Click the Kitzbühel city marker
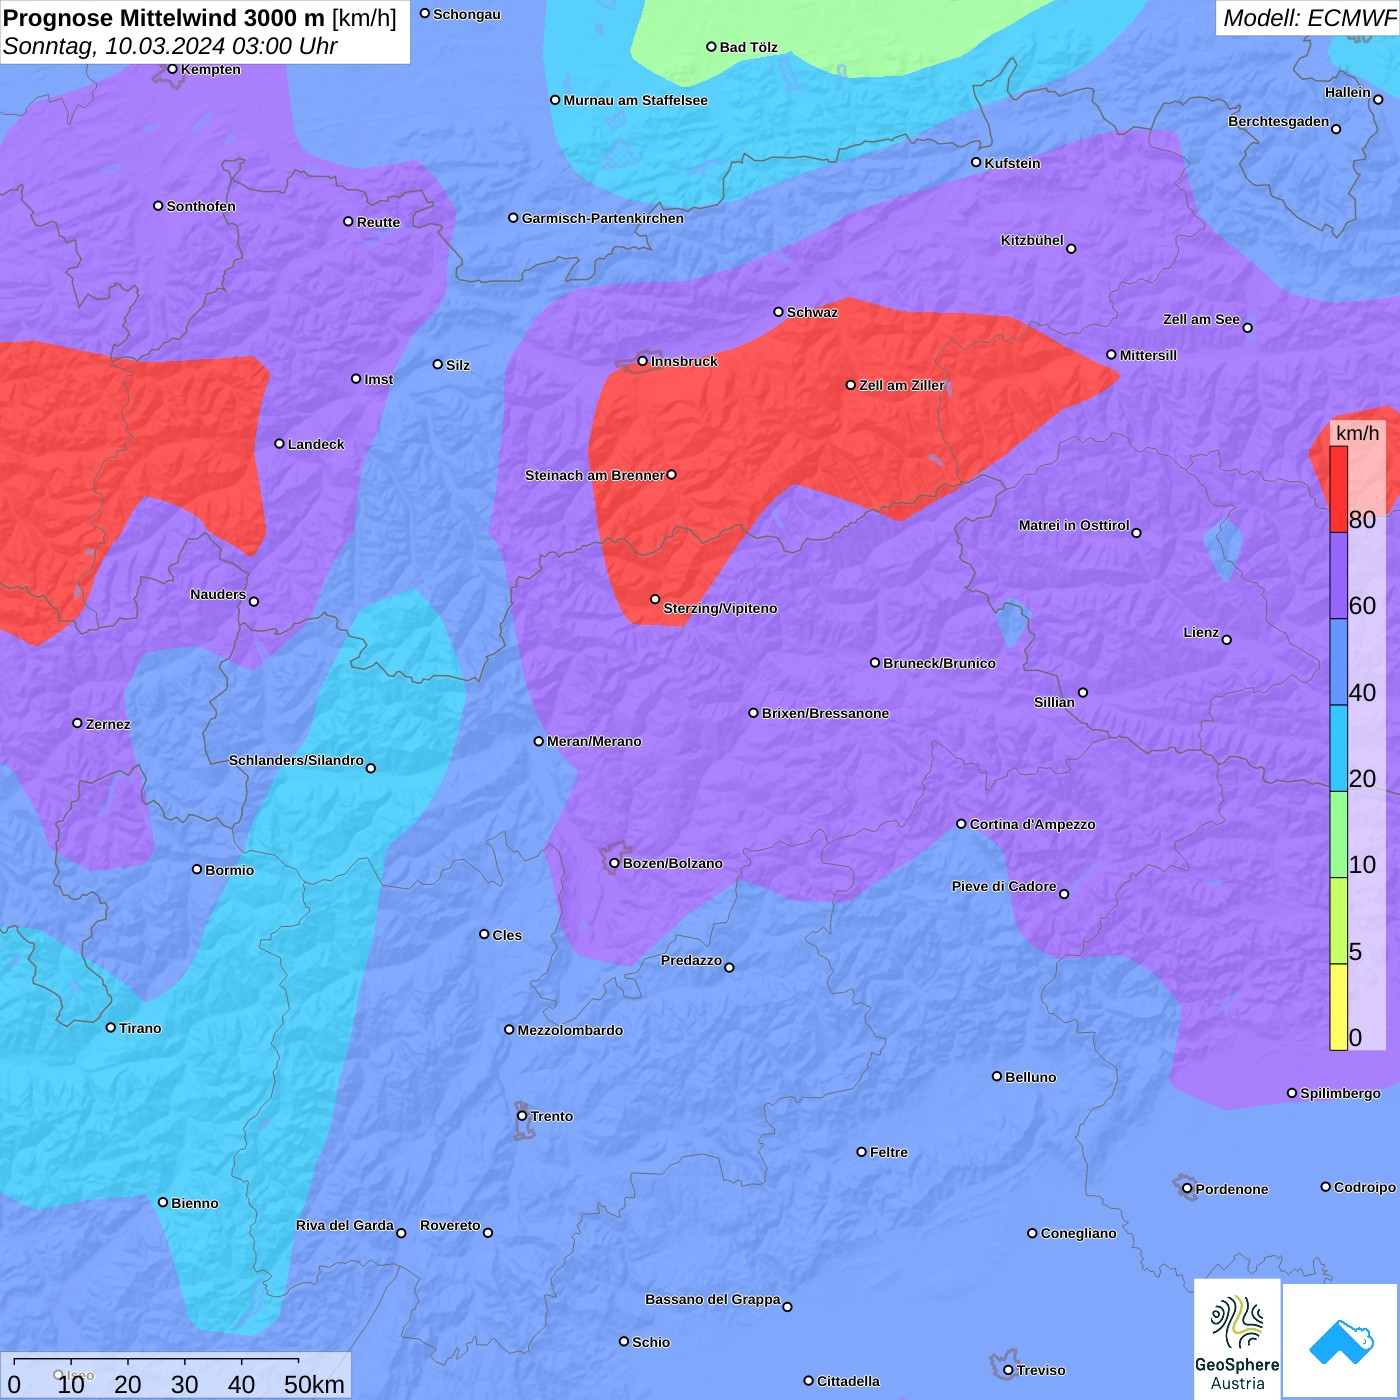Viewport: 1400px width, 1400px height. [x=1071, y=249]
